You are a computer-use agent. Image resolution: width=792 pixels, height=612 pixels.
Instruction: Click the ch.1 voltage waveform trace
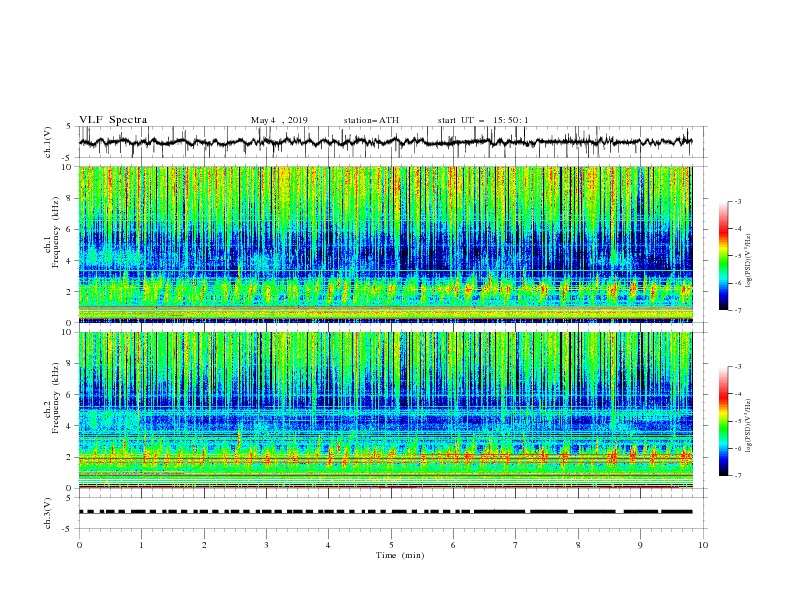click(x=385, y=142)
